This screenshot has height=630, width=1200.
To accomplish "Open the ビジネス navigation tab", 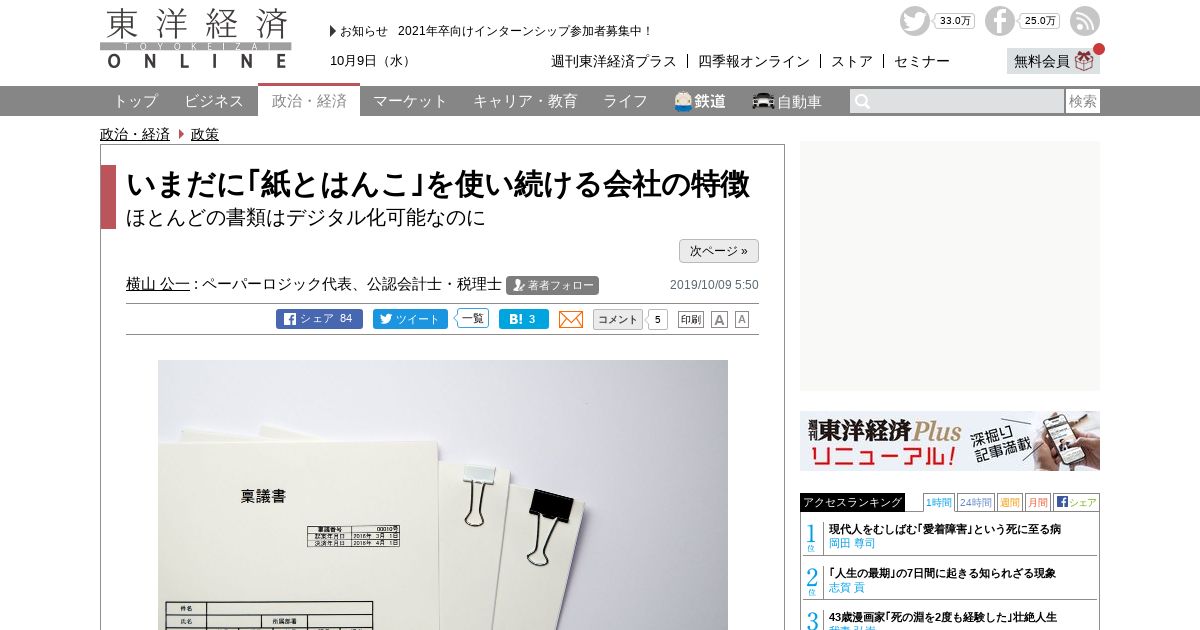I will [x=214, y=101].
